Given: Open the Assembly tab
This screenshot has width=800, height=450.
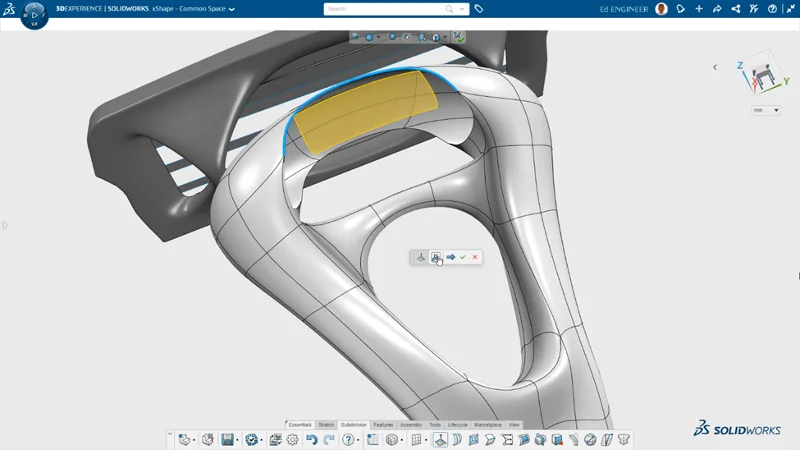Looking at the screenshot, I should coord(411,425).
